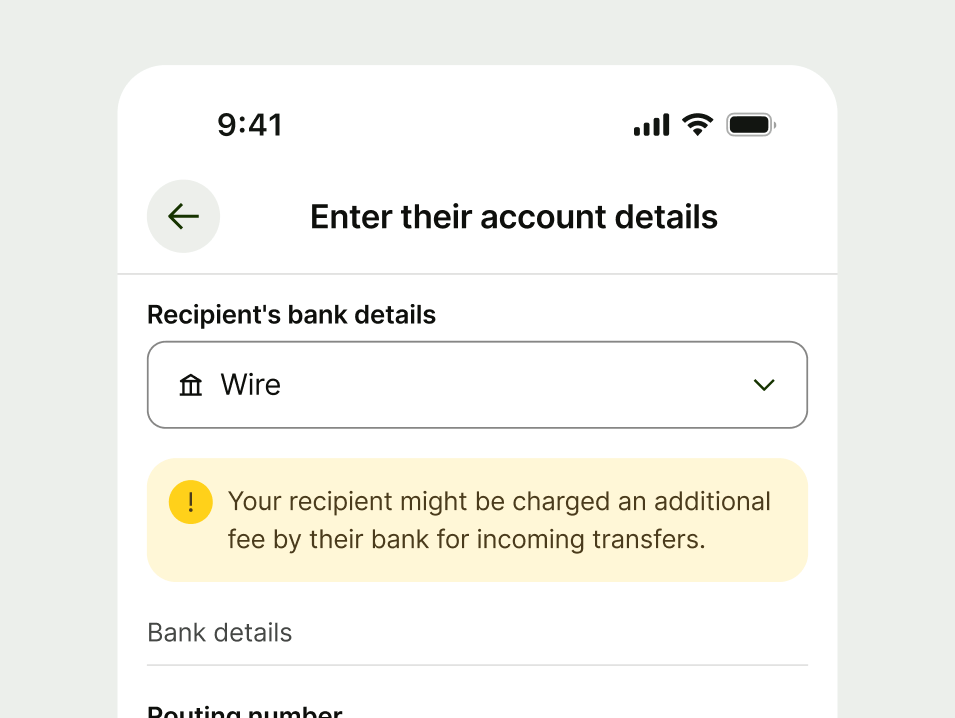Click the battery indicator icon
The width and height of the screenshot is (955, 718).
point(749,124)
